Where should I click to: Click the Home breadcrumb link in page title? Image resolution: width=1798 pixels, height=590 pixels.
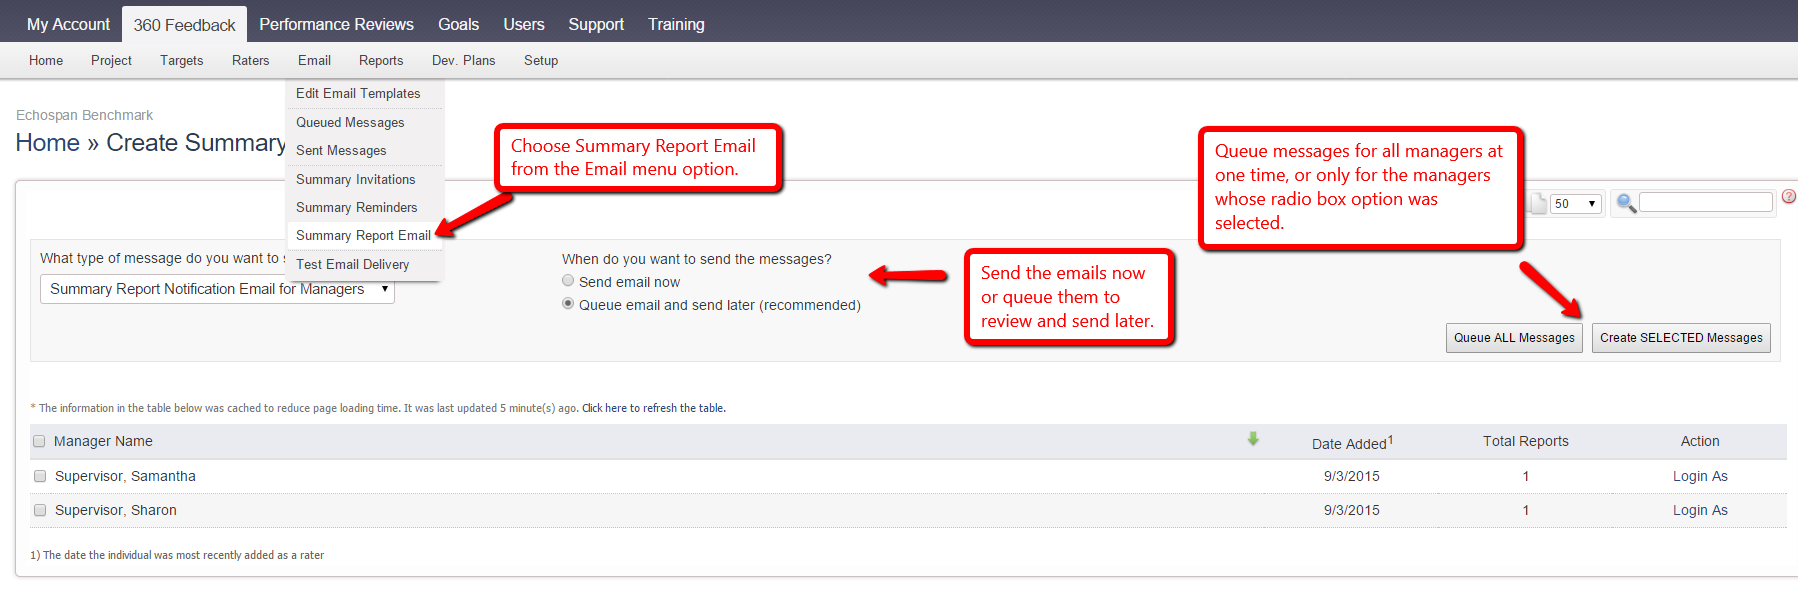48,143
